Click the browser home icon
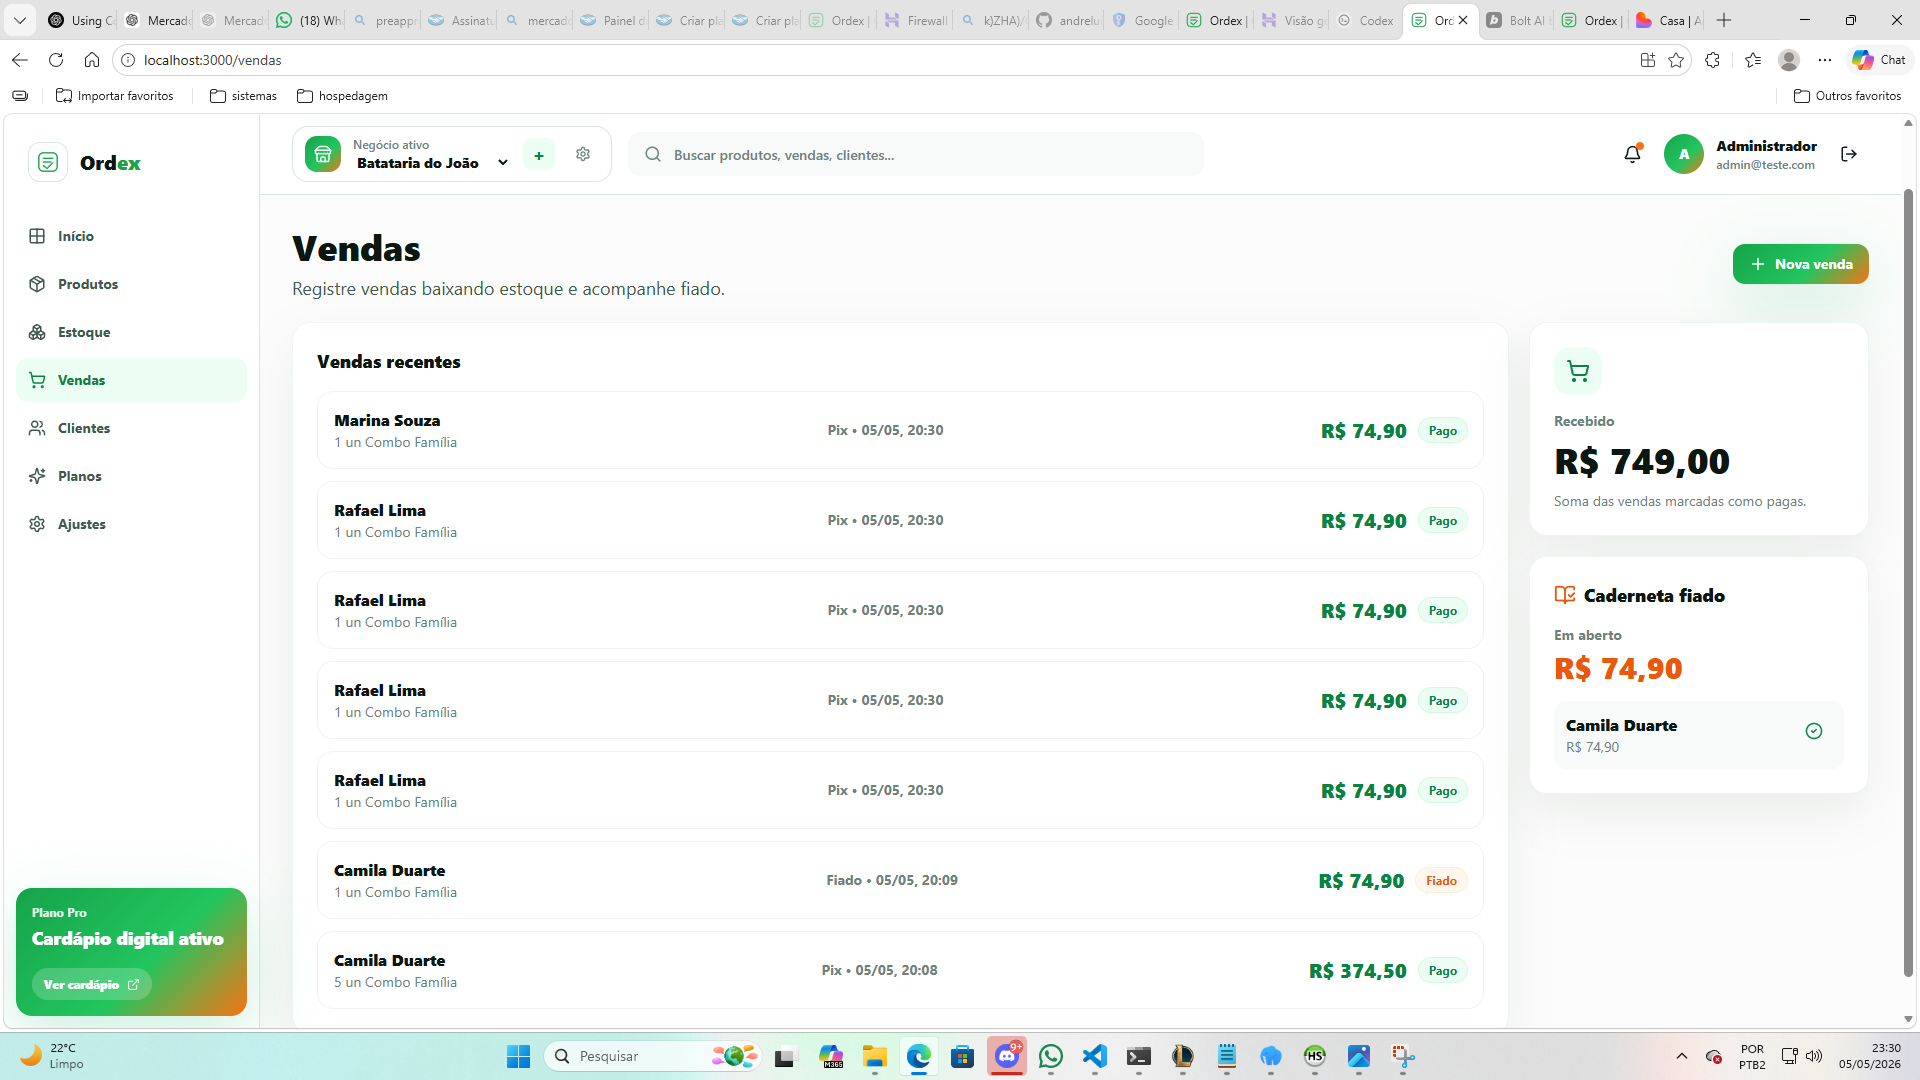Image resolution: width=1920 pixels, height=1080 pixels. tap(92, 60)
